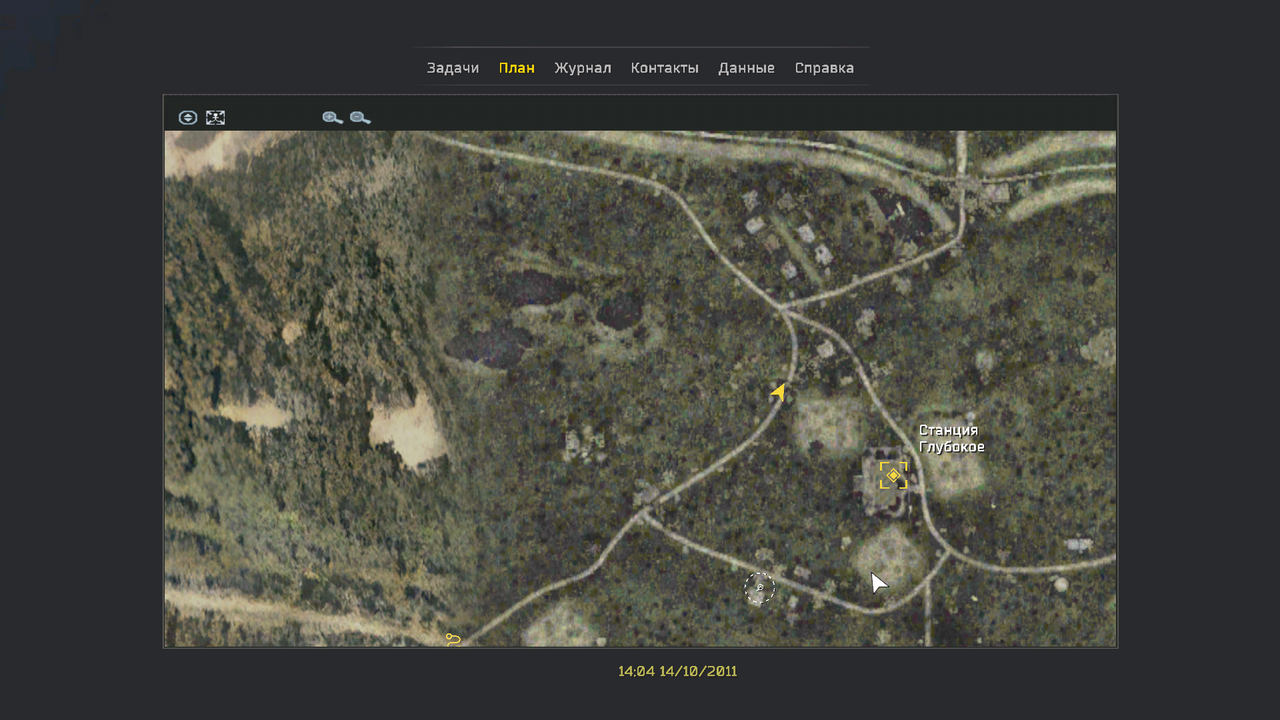
Task: Click the yellow marker at the map's bottom edge
Action: [453, 639]
